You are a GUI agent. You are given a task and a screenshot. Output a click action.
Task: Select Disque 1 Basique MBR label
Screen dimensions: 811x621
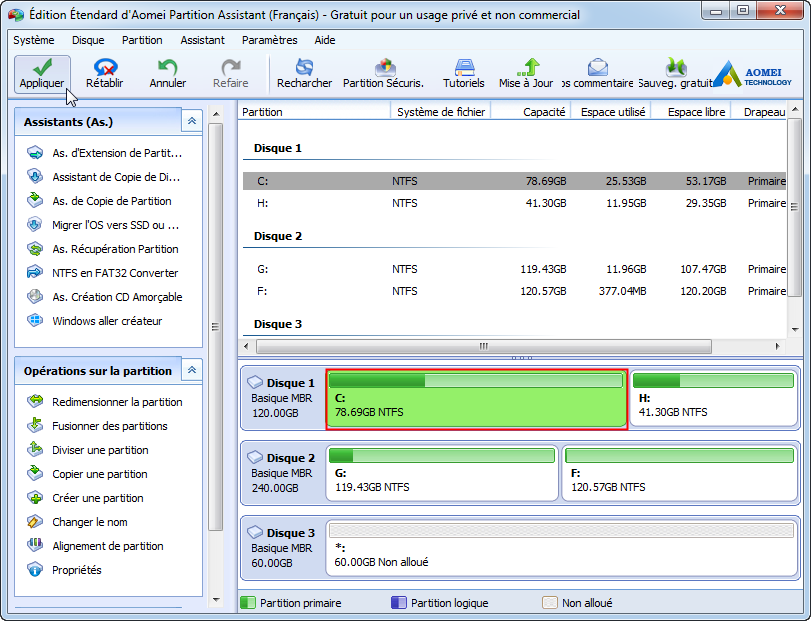point(283,398)
